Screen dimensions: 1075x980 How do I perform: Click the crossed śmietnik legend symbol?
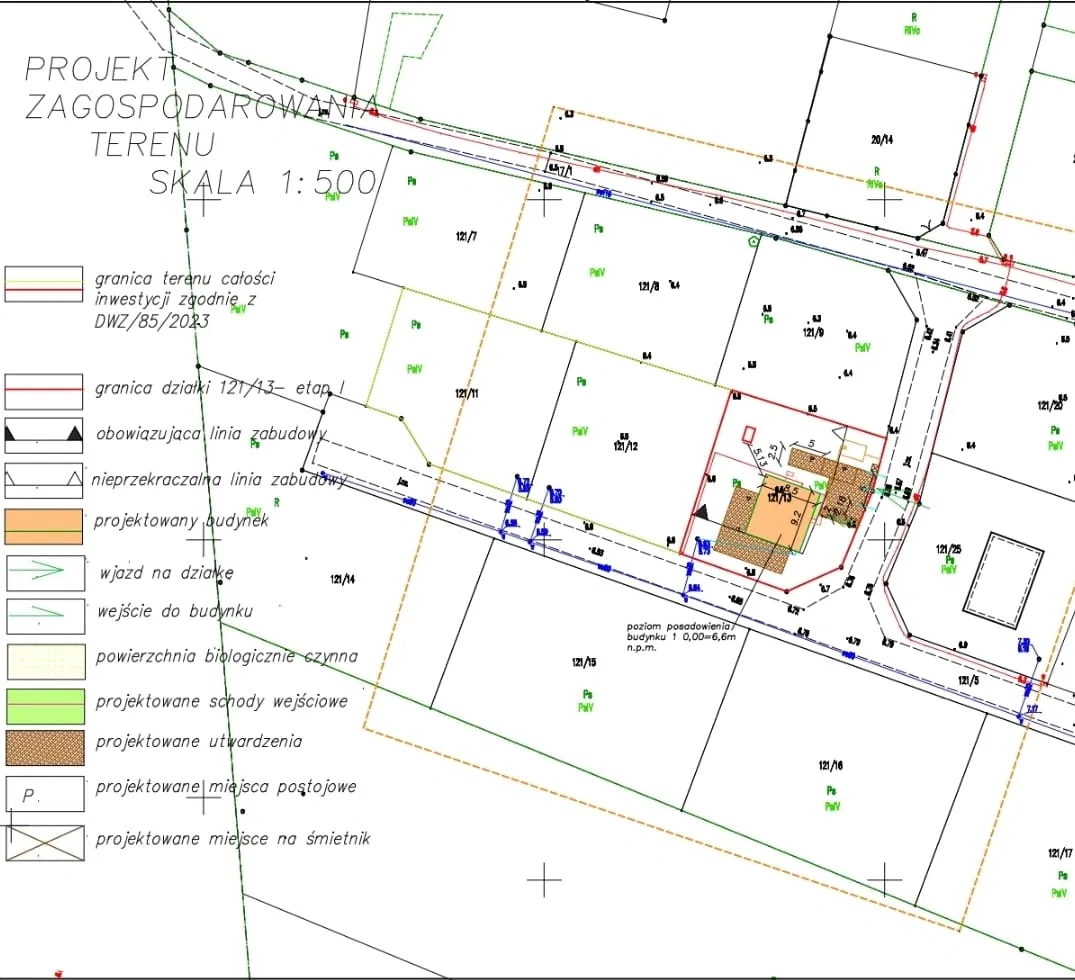pyautogui.click(x=44, y=842)
